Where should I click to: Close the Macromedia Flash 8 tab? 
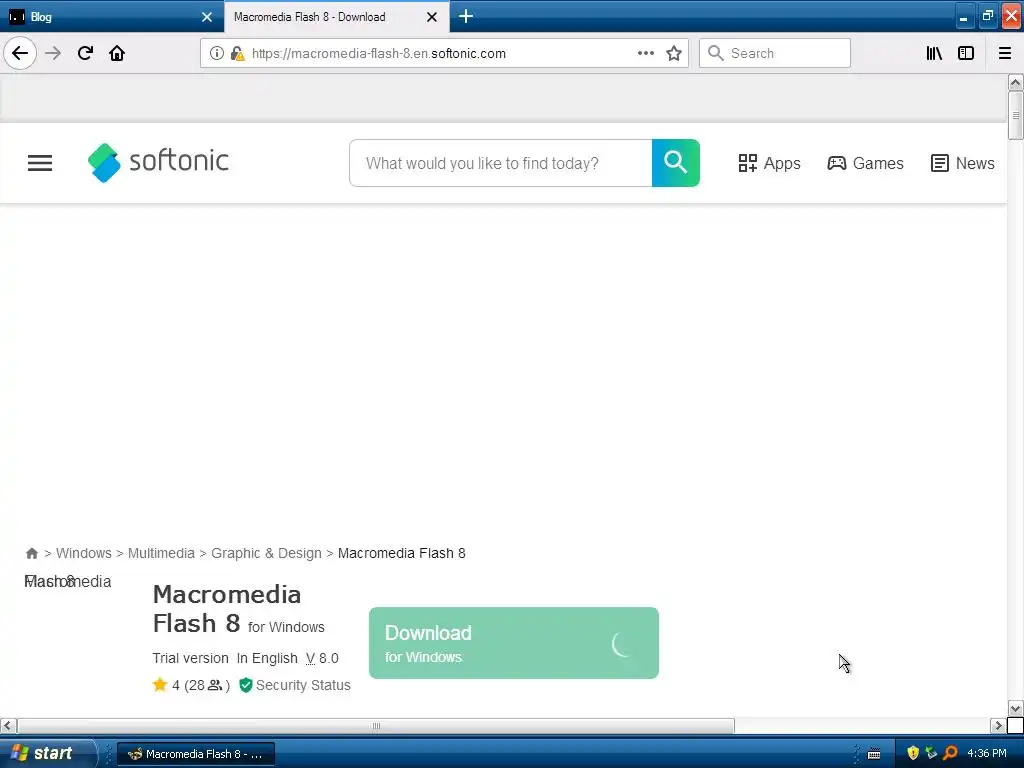pos(432,17)
